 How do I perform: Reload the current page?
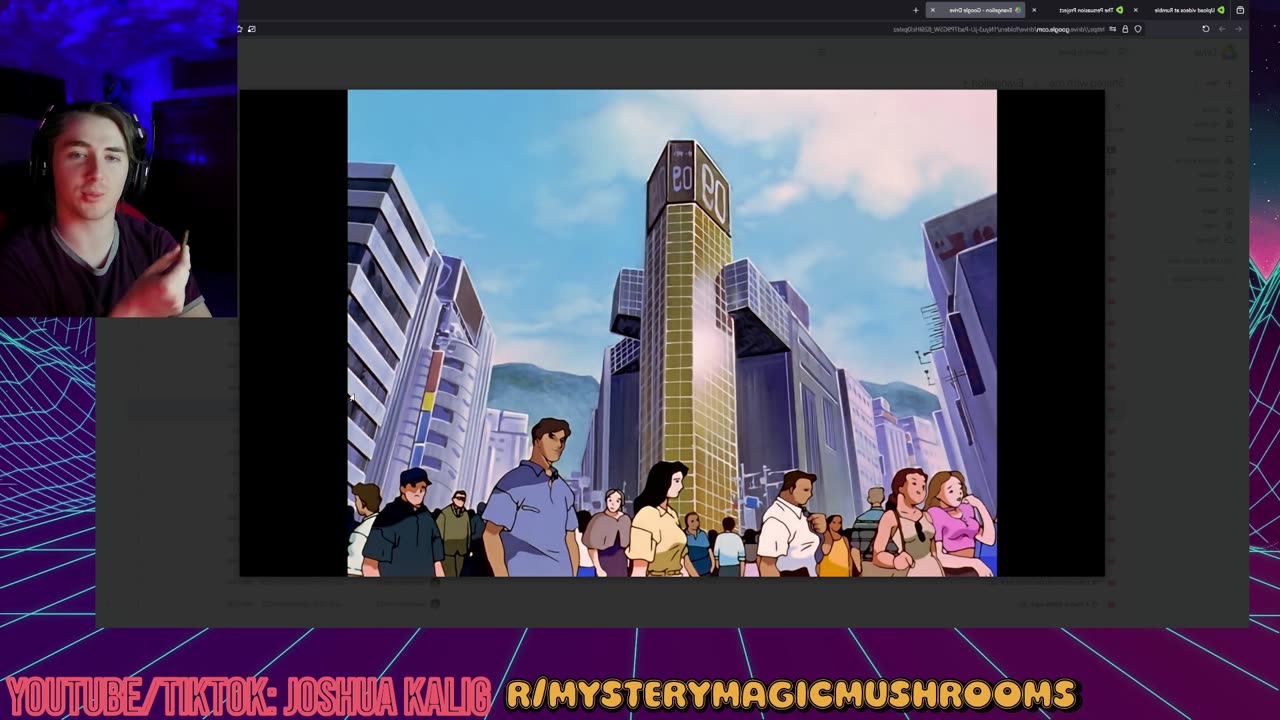[x=1206, y=29]
